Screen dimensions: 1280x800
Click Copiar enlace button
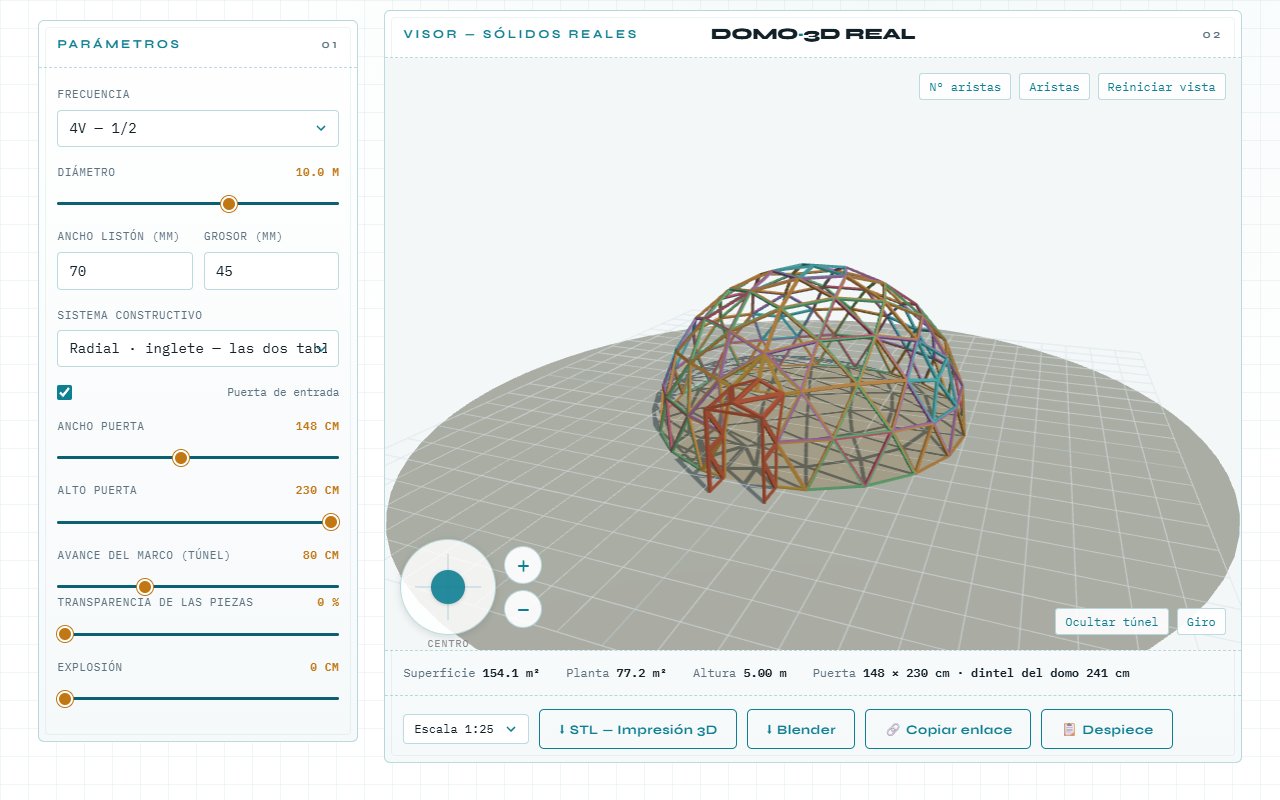pos(949,729)
